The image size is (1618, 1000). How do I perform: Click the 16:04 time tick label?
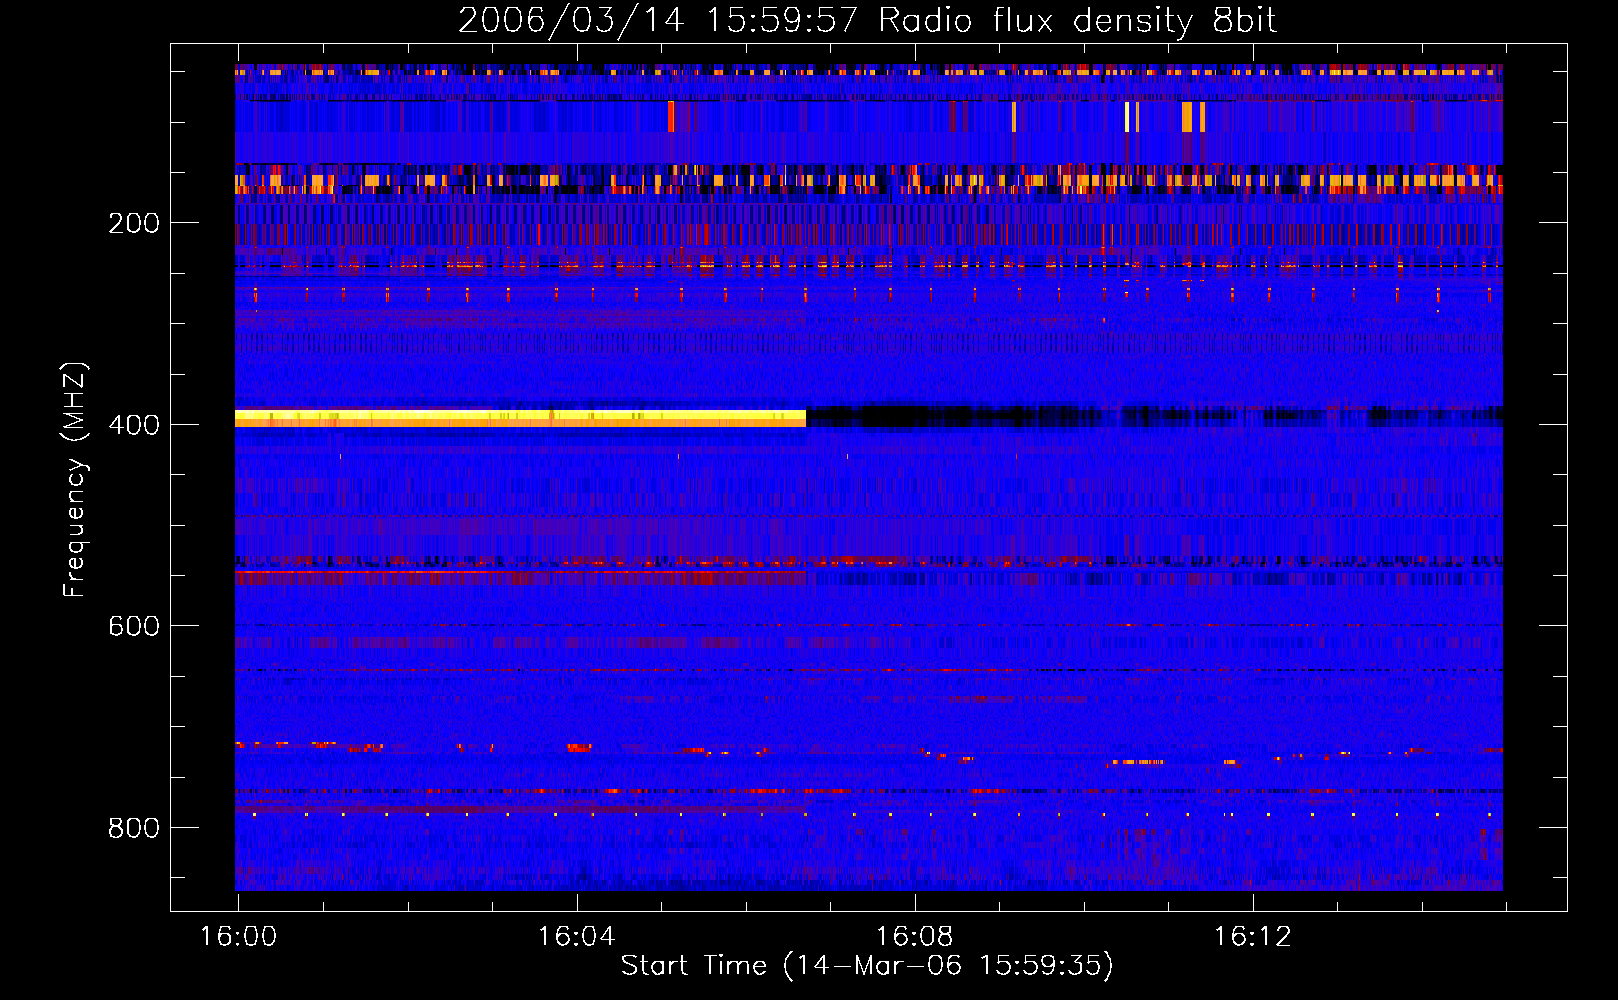pyautogui.click(x=576, y=937)
